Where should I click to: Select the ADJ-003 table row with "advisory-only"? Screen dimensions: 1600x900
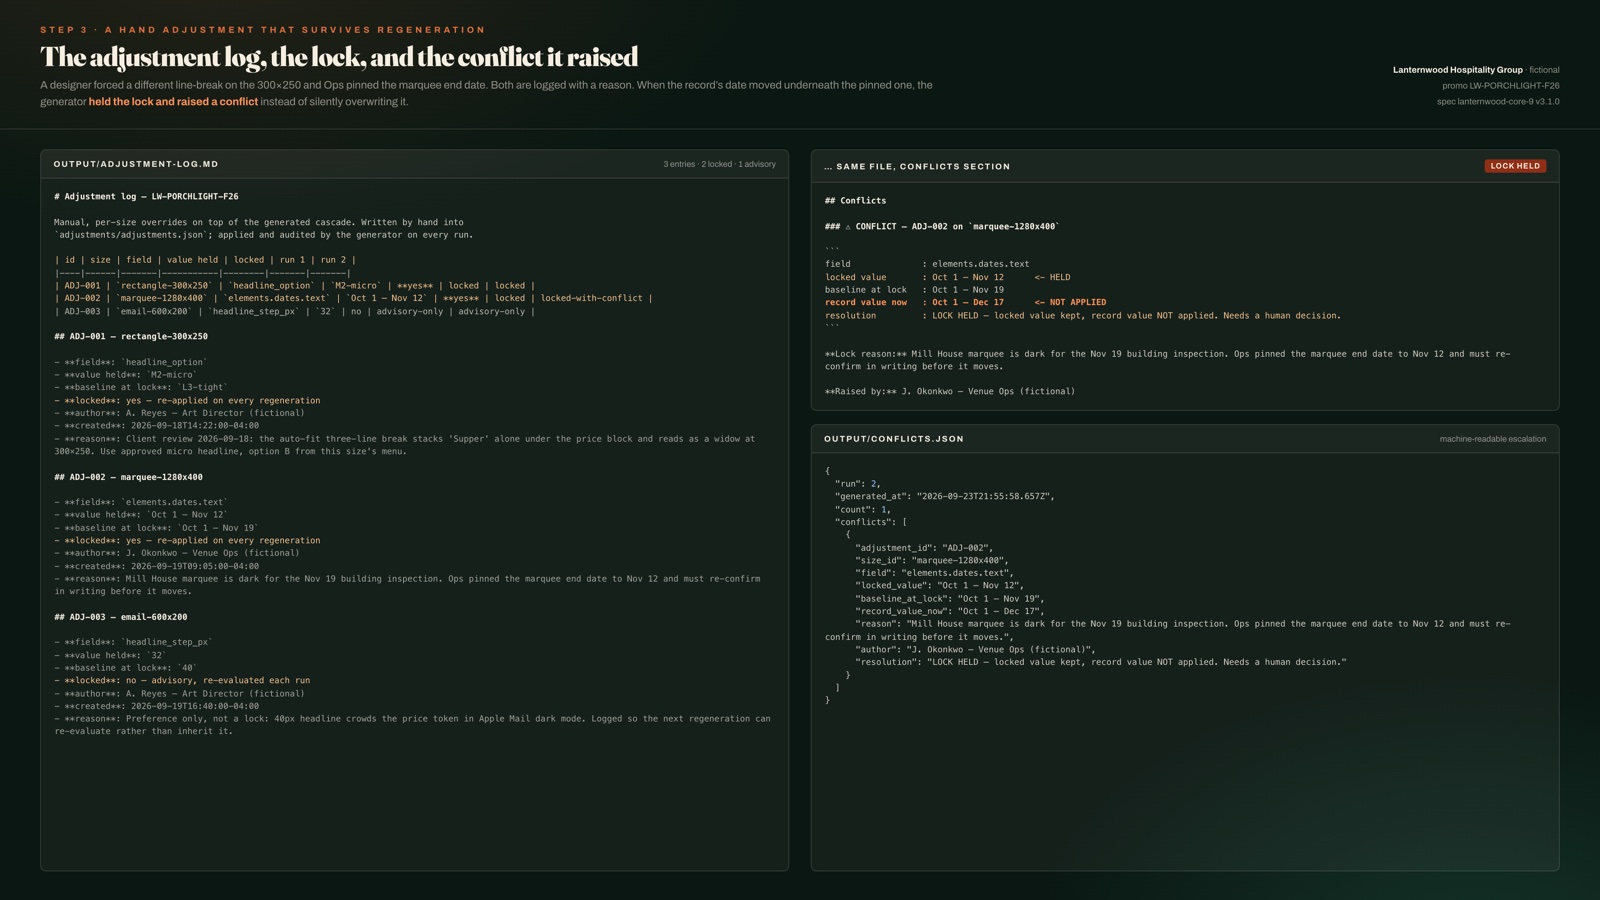pos(295,311)
